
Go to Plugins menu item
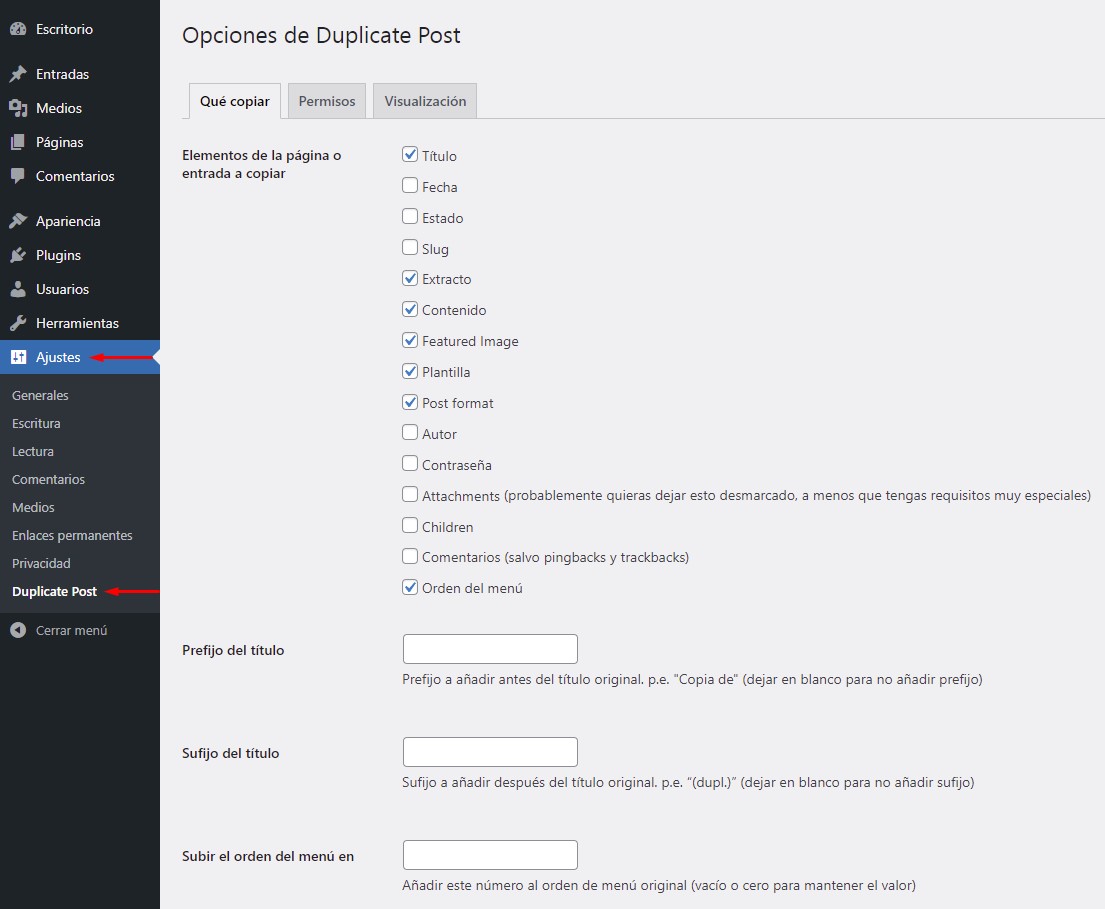click(x=58, y=255)
